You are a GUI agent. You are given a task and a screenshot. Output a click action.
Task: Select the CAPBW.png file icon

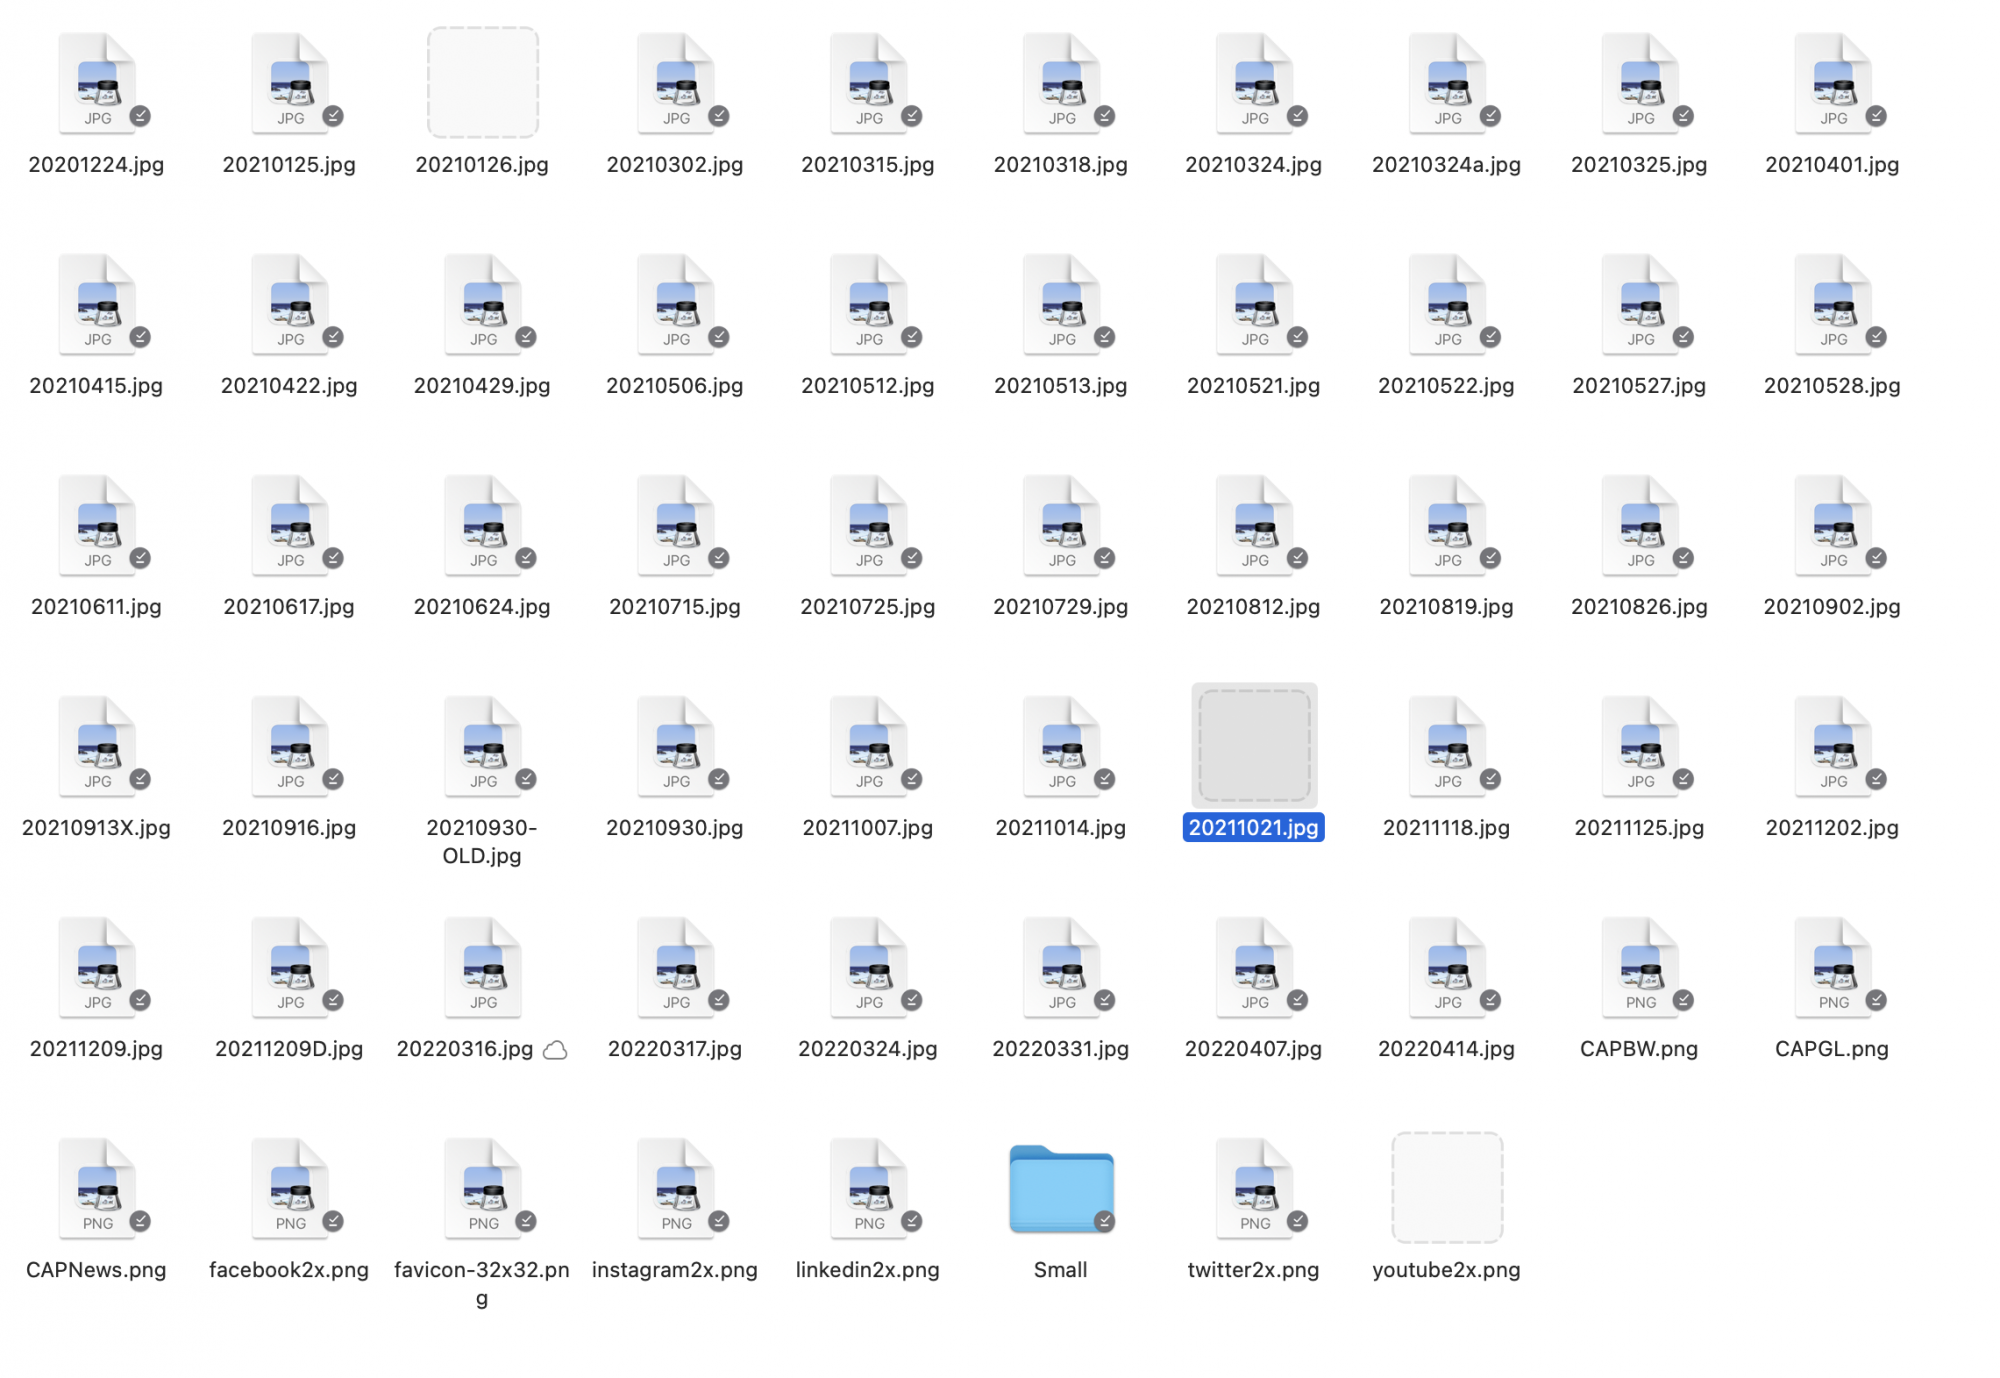(x=1639, y=968)
